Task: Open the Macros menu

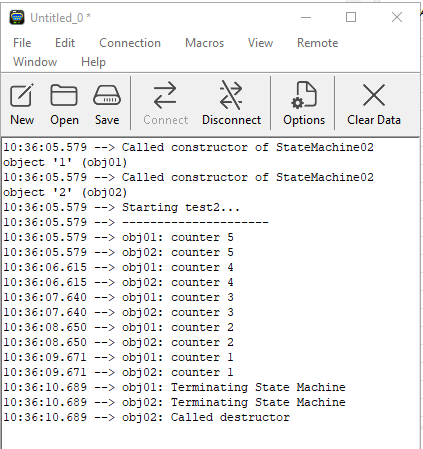Action: pos(204,43)
